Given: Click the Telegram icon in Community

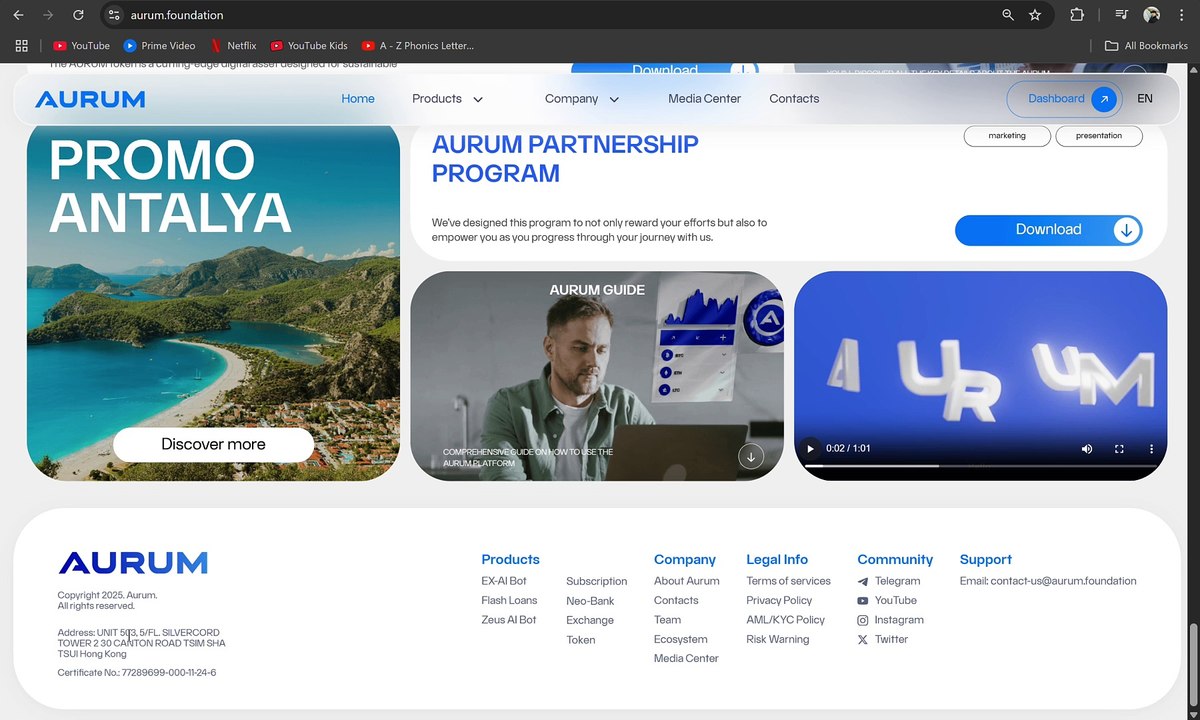Looking at the screenshot, I should 863,581.
